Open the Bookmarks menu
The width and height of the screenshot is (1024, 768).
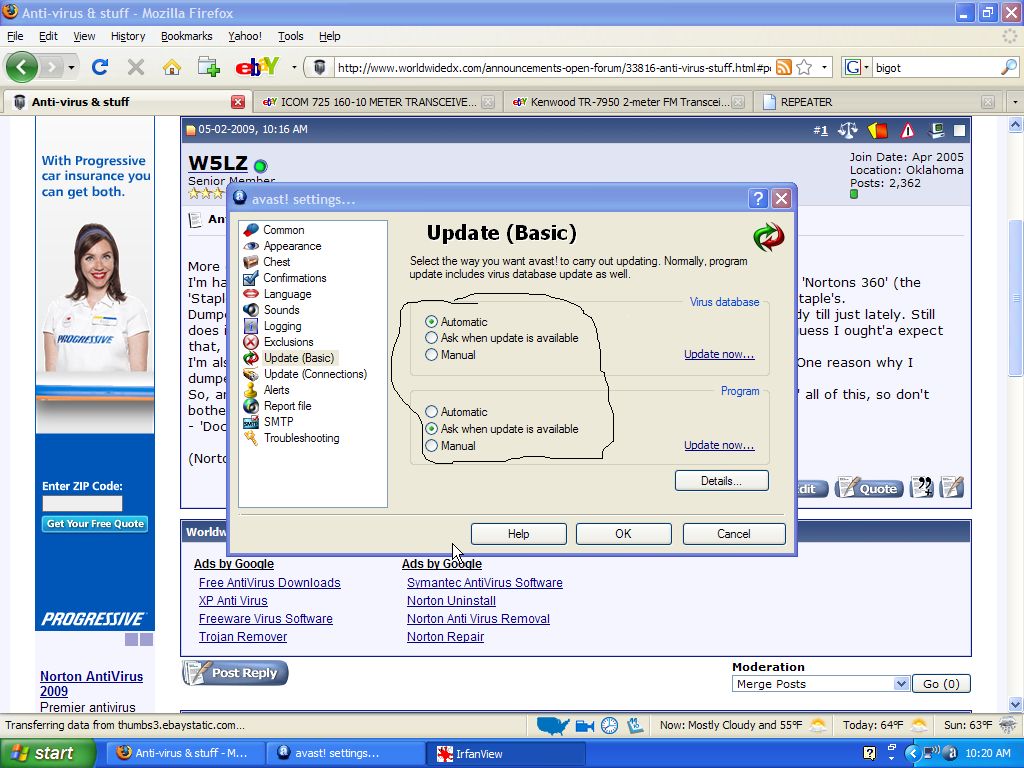[x=186, y=36]
